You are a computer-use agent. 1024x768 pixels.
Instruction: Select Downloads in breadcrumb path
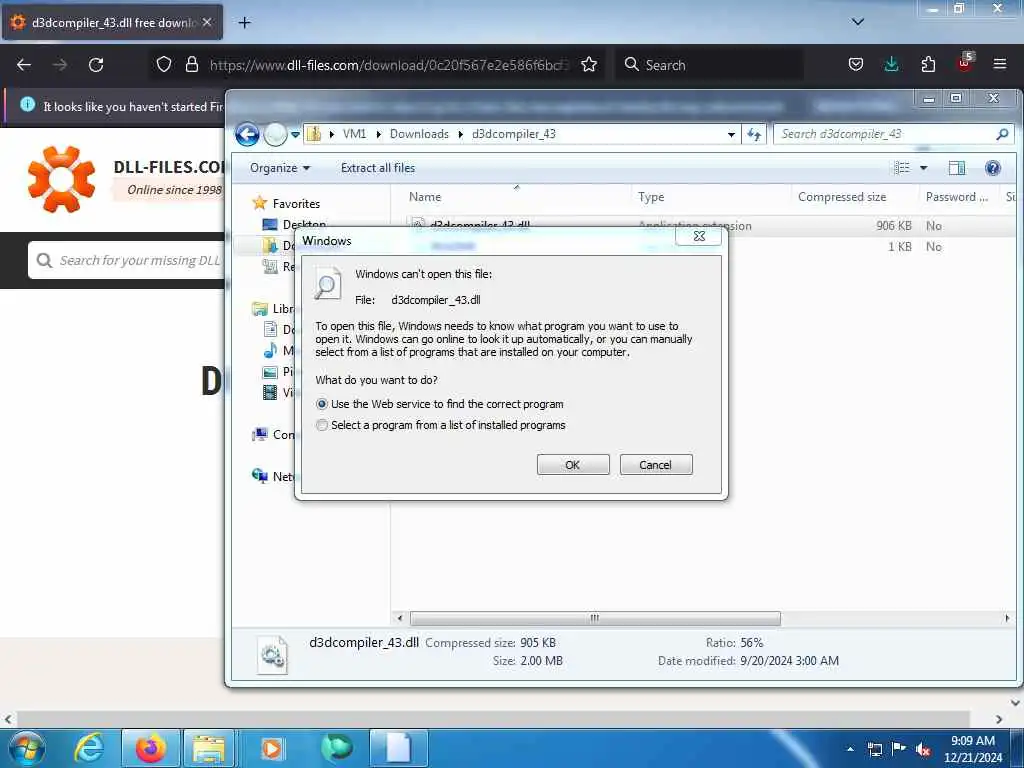419,134
